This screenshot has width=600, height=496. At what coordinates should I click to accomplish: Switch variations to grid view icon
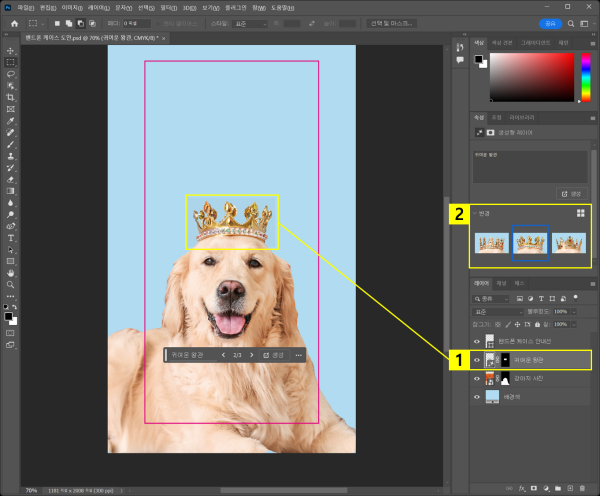[579, 213]
